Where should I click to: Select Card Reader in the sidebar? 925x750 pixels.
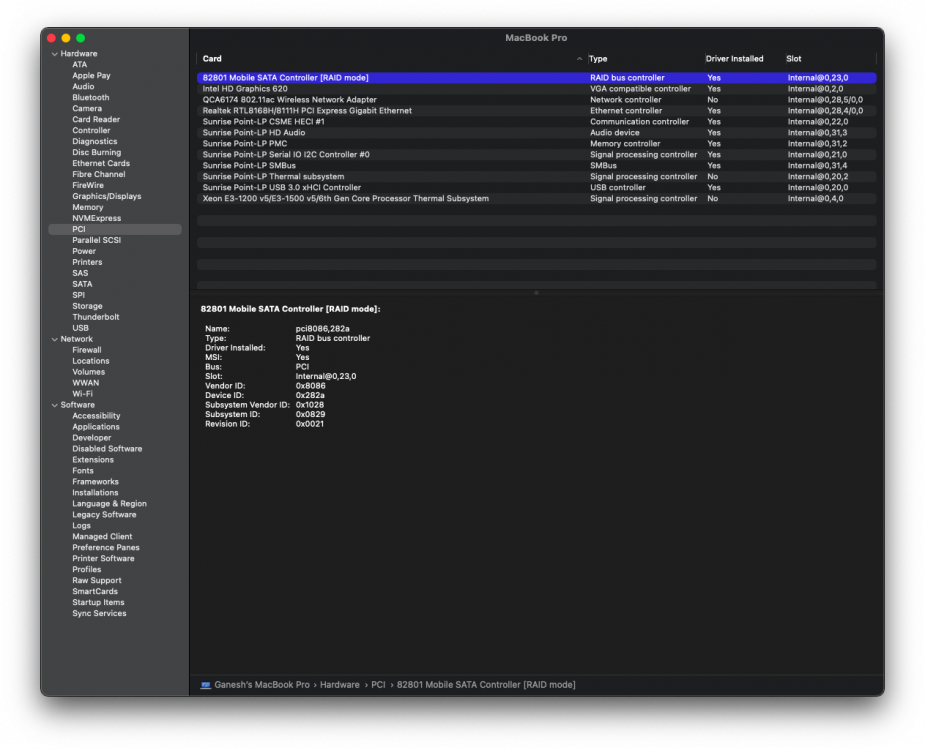(96, 120)
